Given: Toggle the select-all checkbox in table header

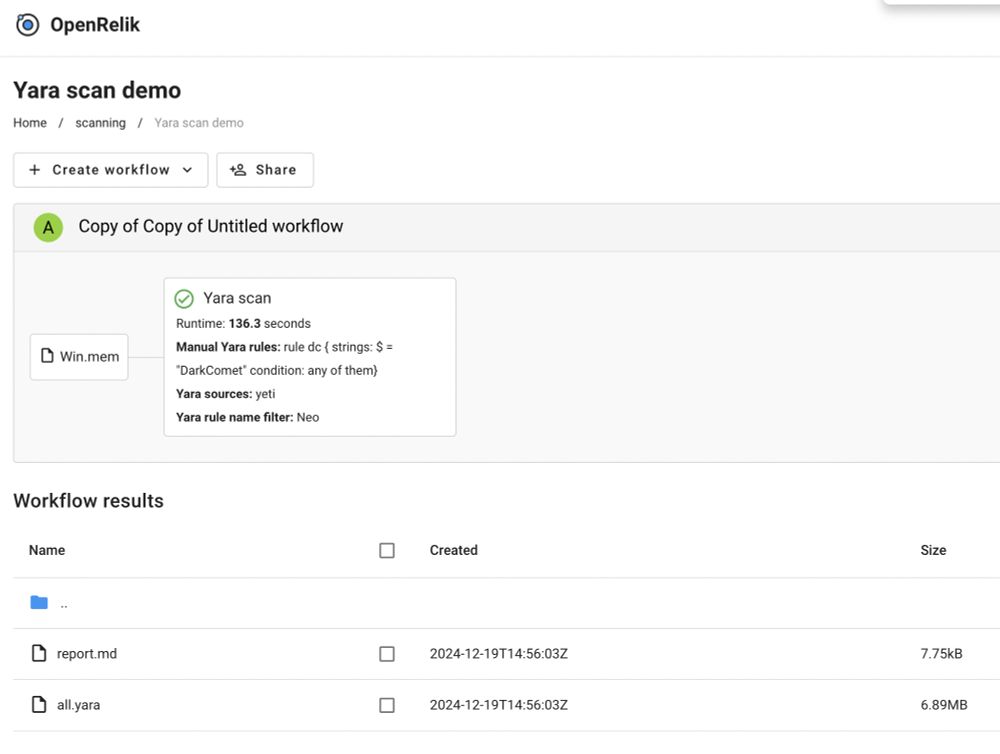Looking at the screenshot, I should (x=387, y=551).
